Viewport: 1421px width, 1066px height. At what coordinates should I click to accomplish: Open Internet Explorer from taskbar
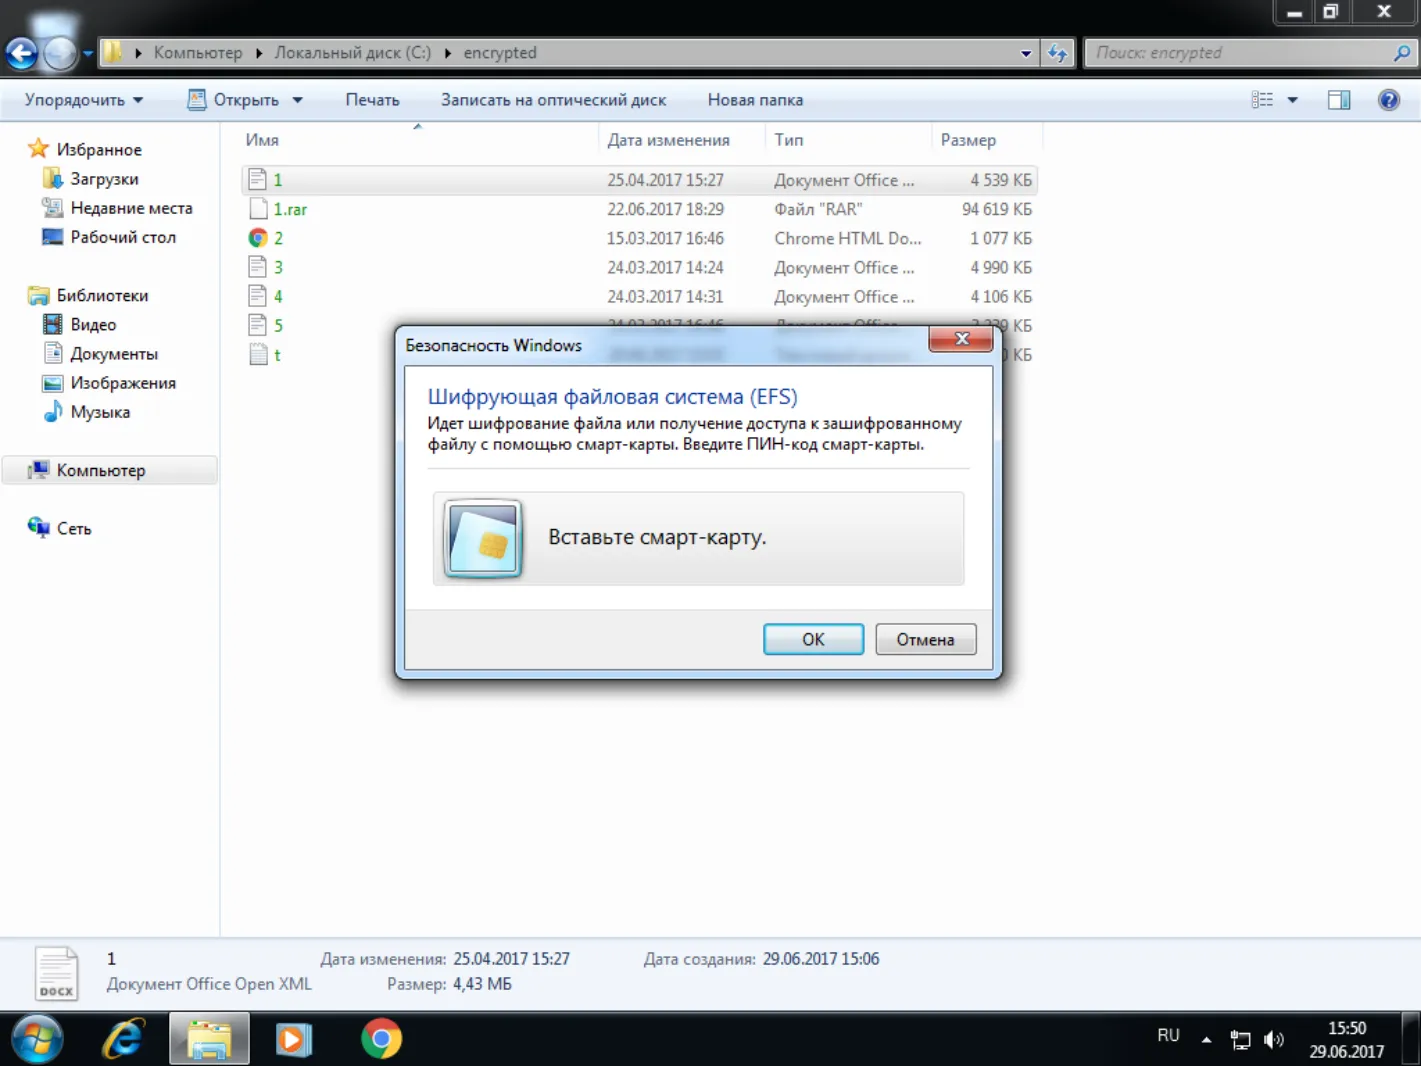tap(124, 1039)
